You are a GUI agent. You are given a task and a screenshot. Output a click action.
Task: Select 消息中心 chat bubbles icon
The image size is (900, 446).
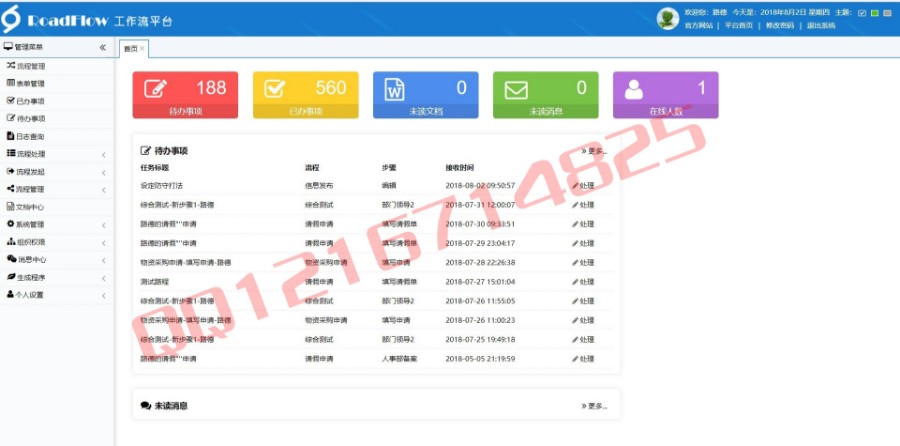click(x=11, y=259)
